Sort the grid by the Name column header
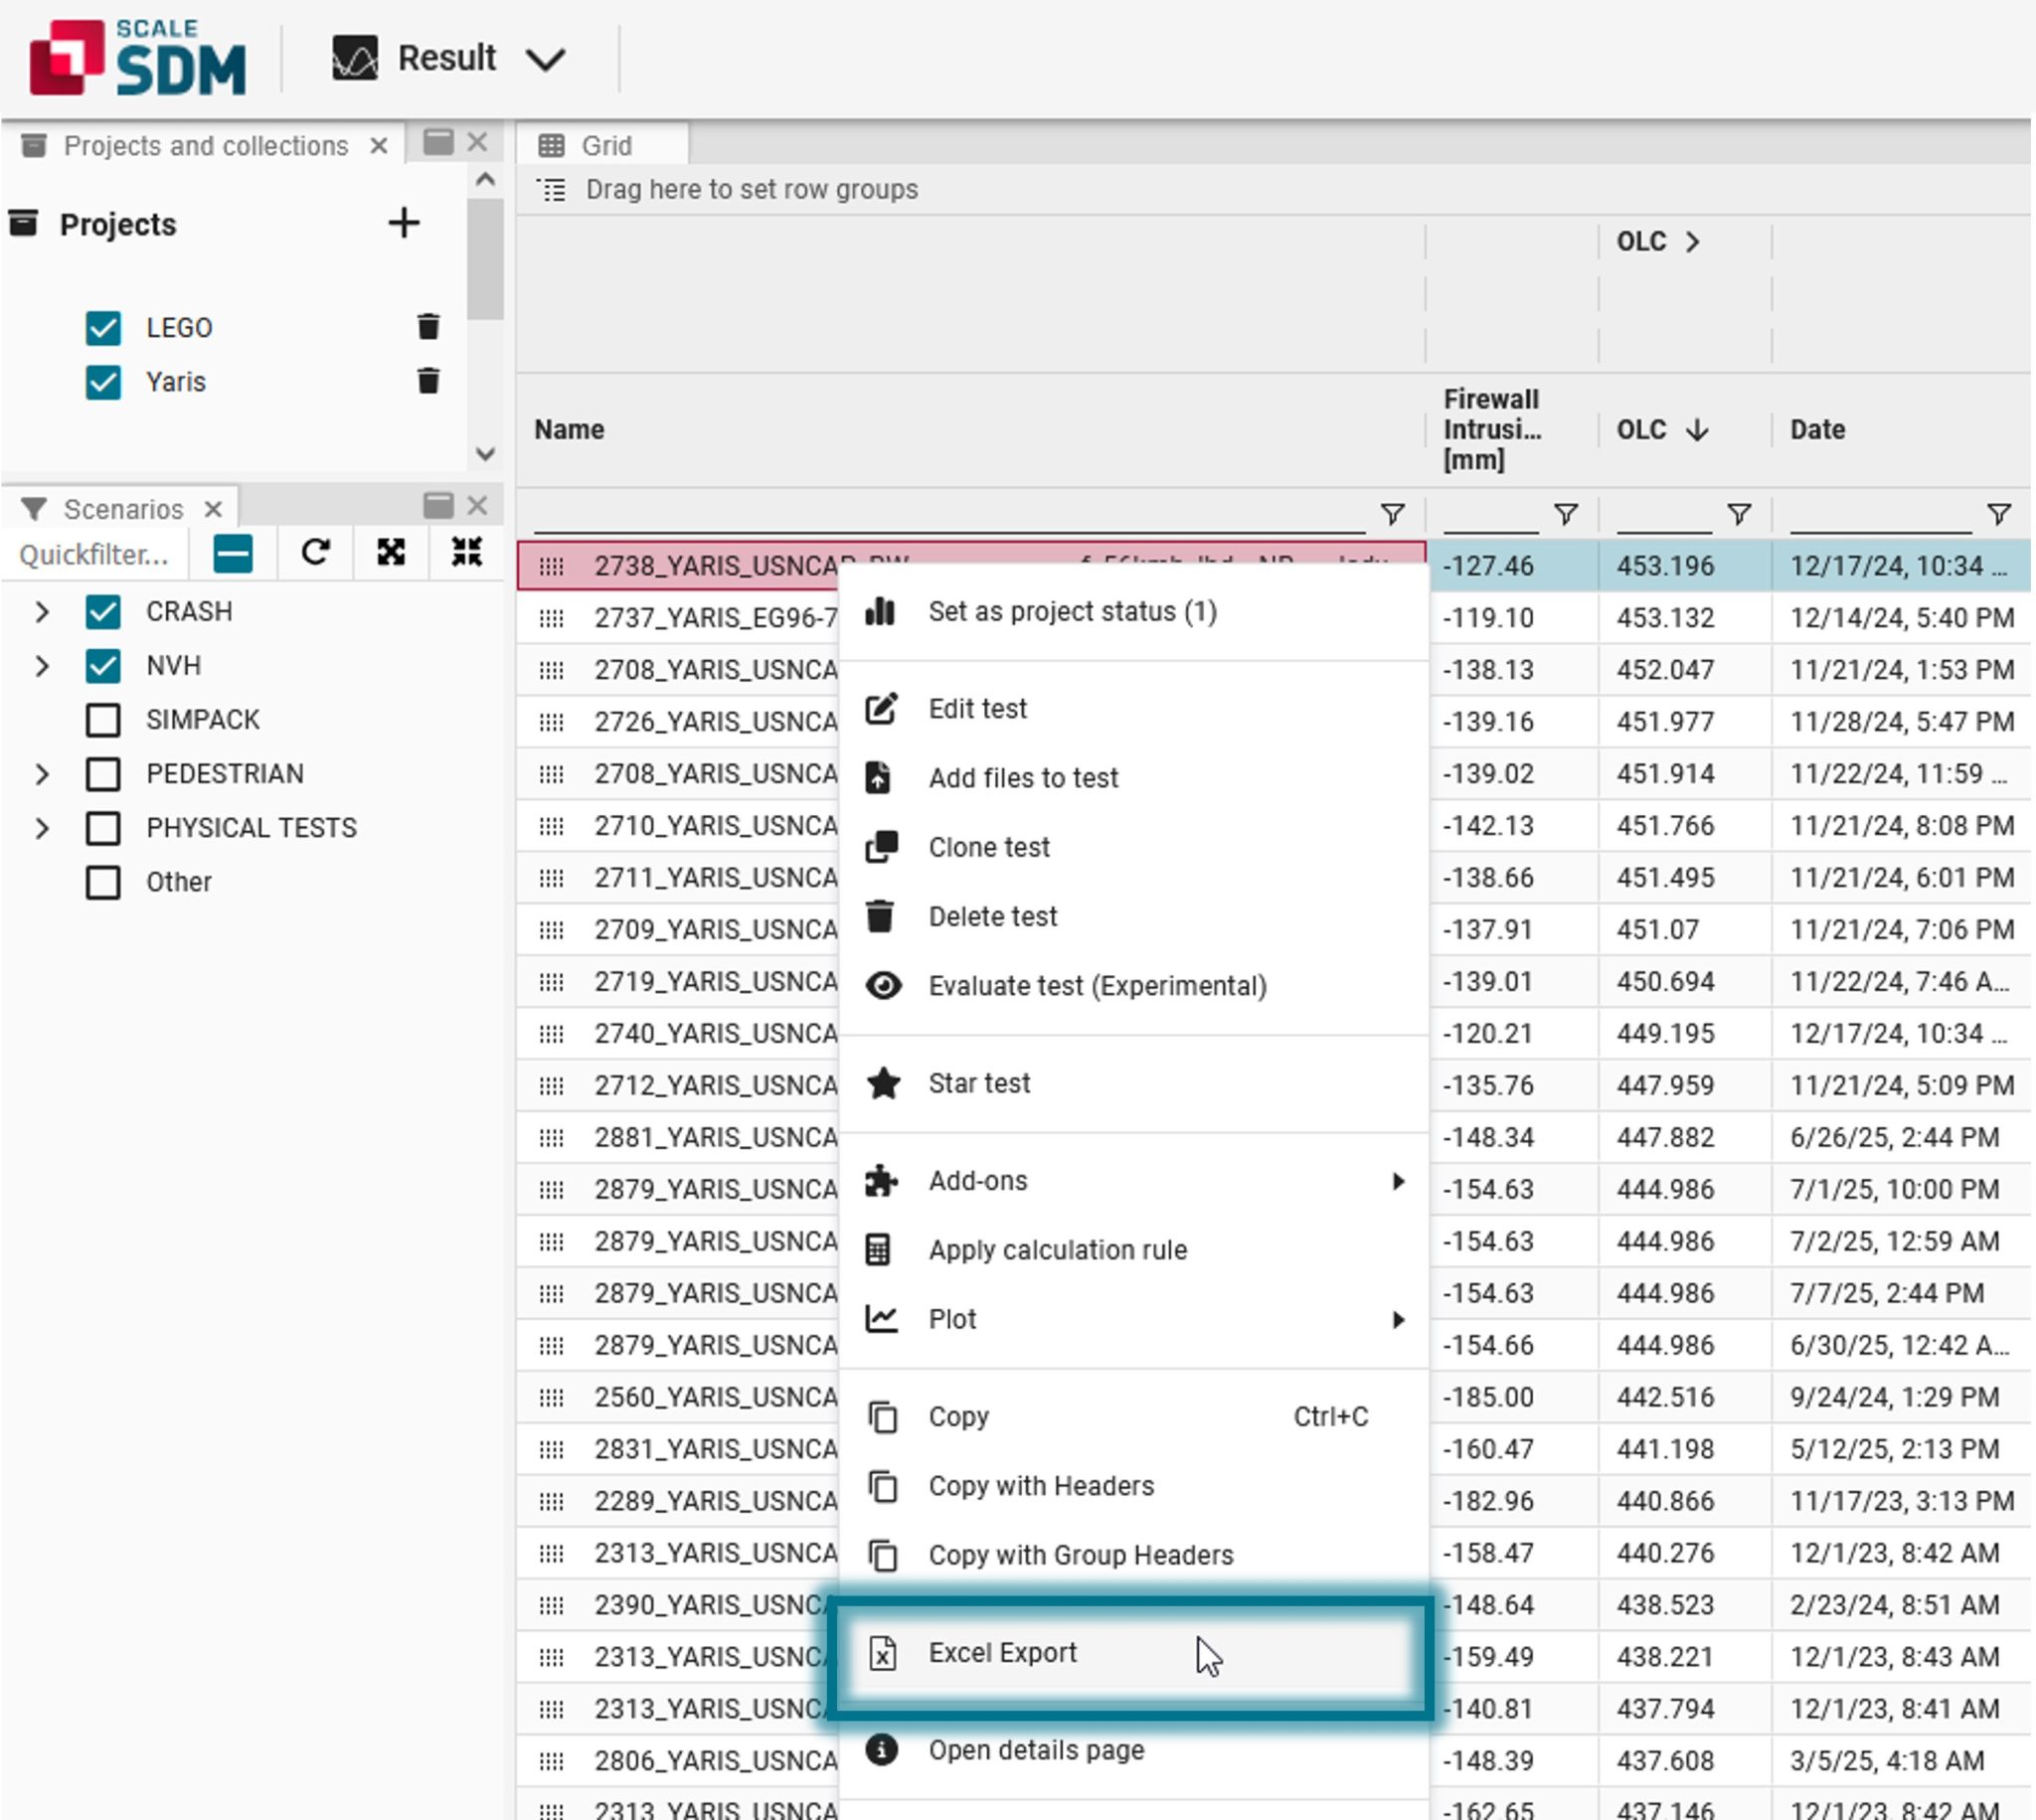 coord(569,429)
